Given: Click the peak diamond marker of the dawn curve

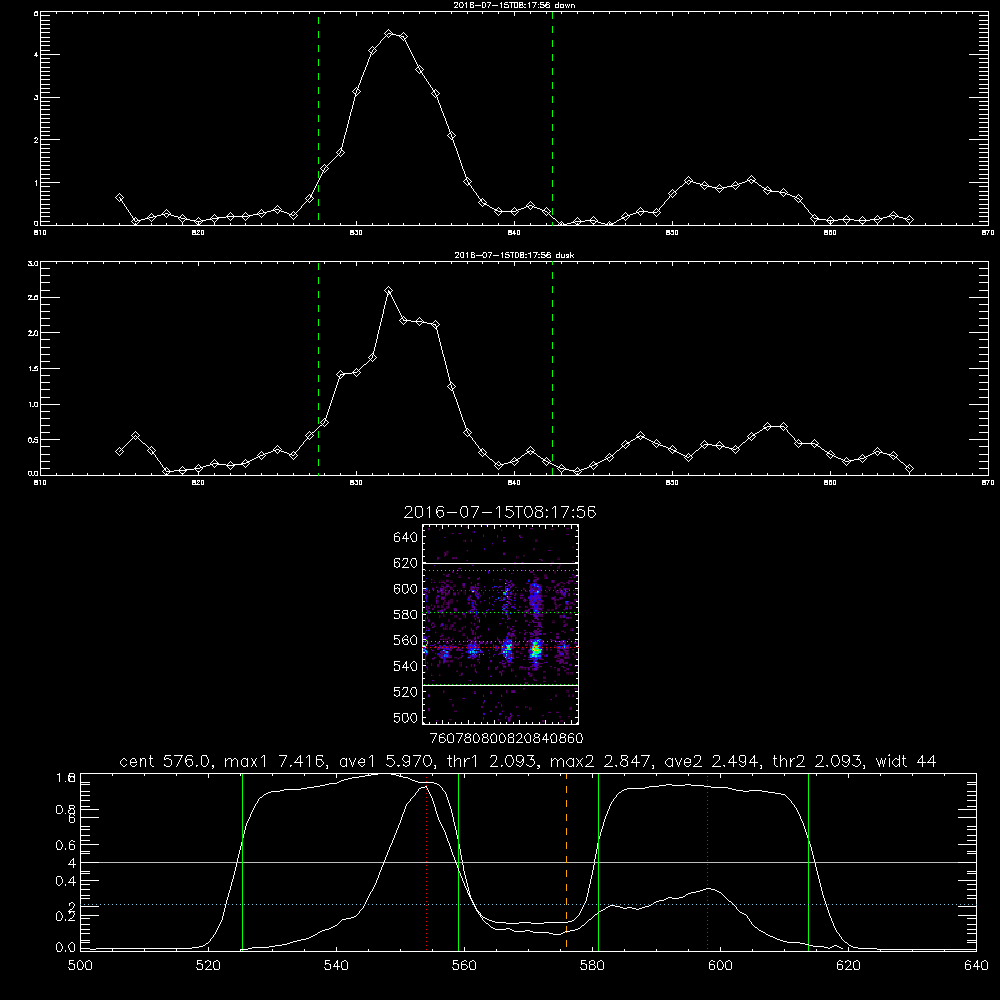Looking at the screenshot, I should click(x=388, y=33).
